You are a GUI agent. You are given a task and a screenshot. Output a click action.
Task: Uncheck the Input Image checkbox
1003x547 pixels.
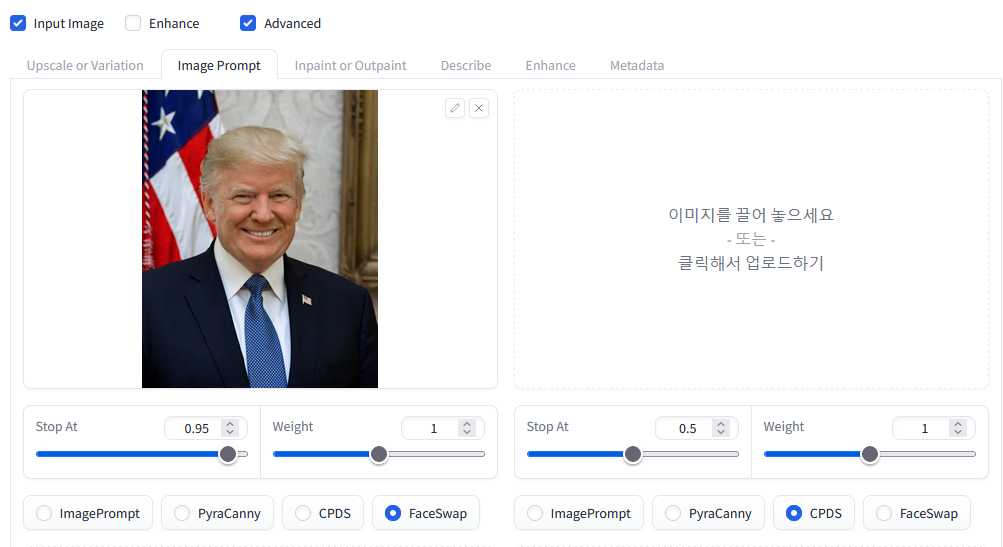18,24
